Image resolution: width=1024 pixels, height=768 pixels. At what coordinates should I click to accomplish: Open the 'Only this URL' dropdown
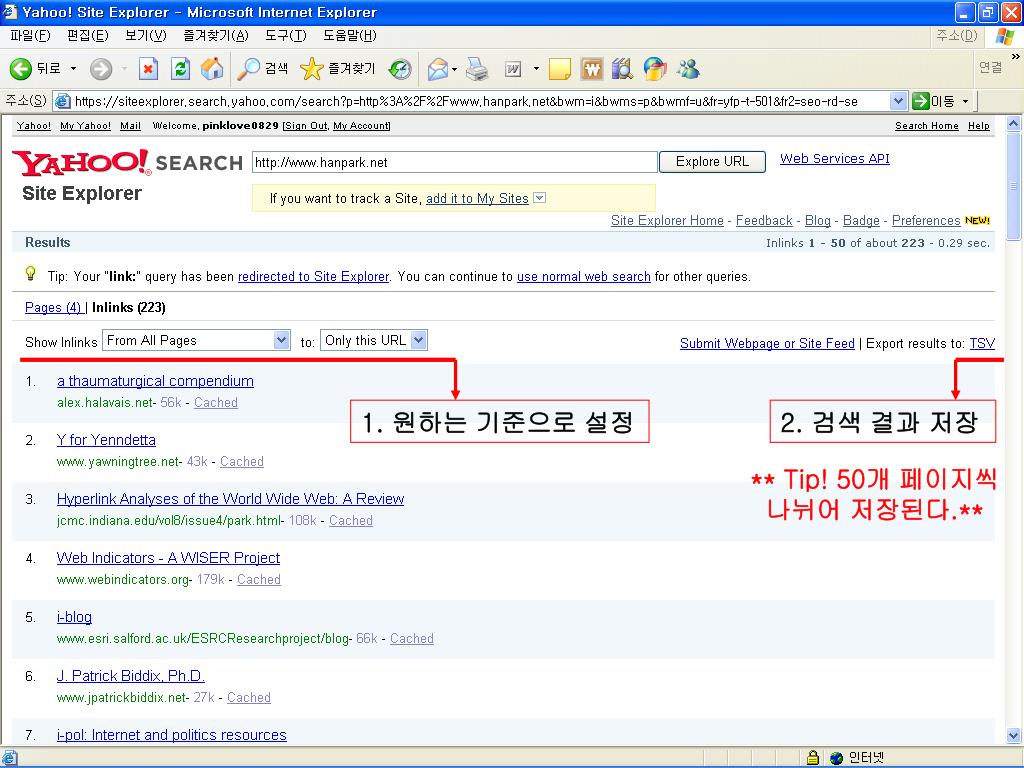(374, 340)
